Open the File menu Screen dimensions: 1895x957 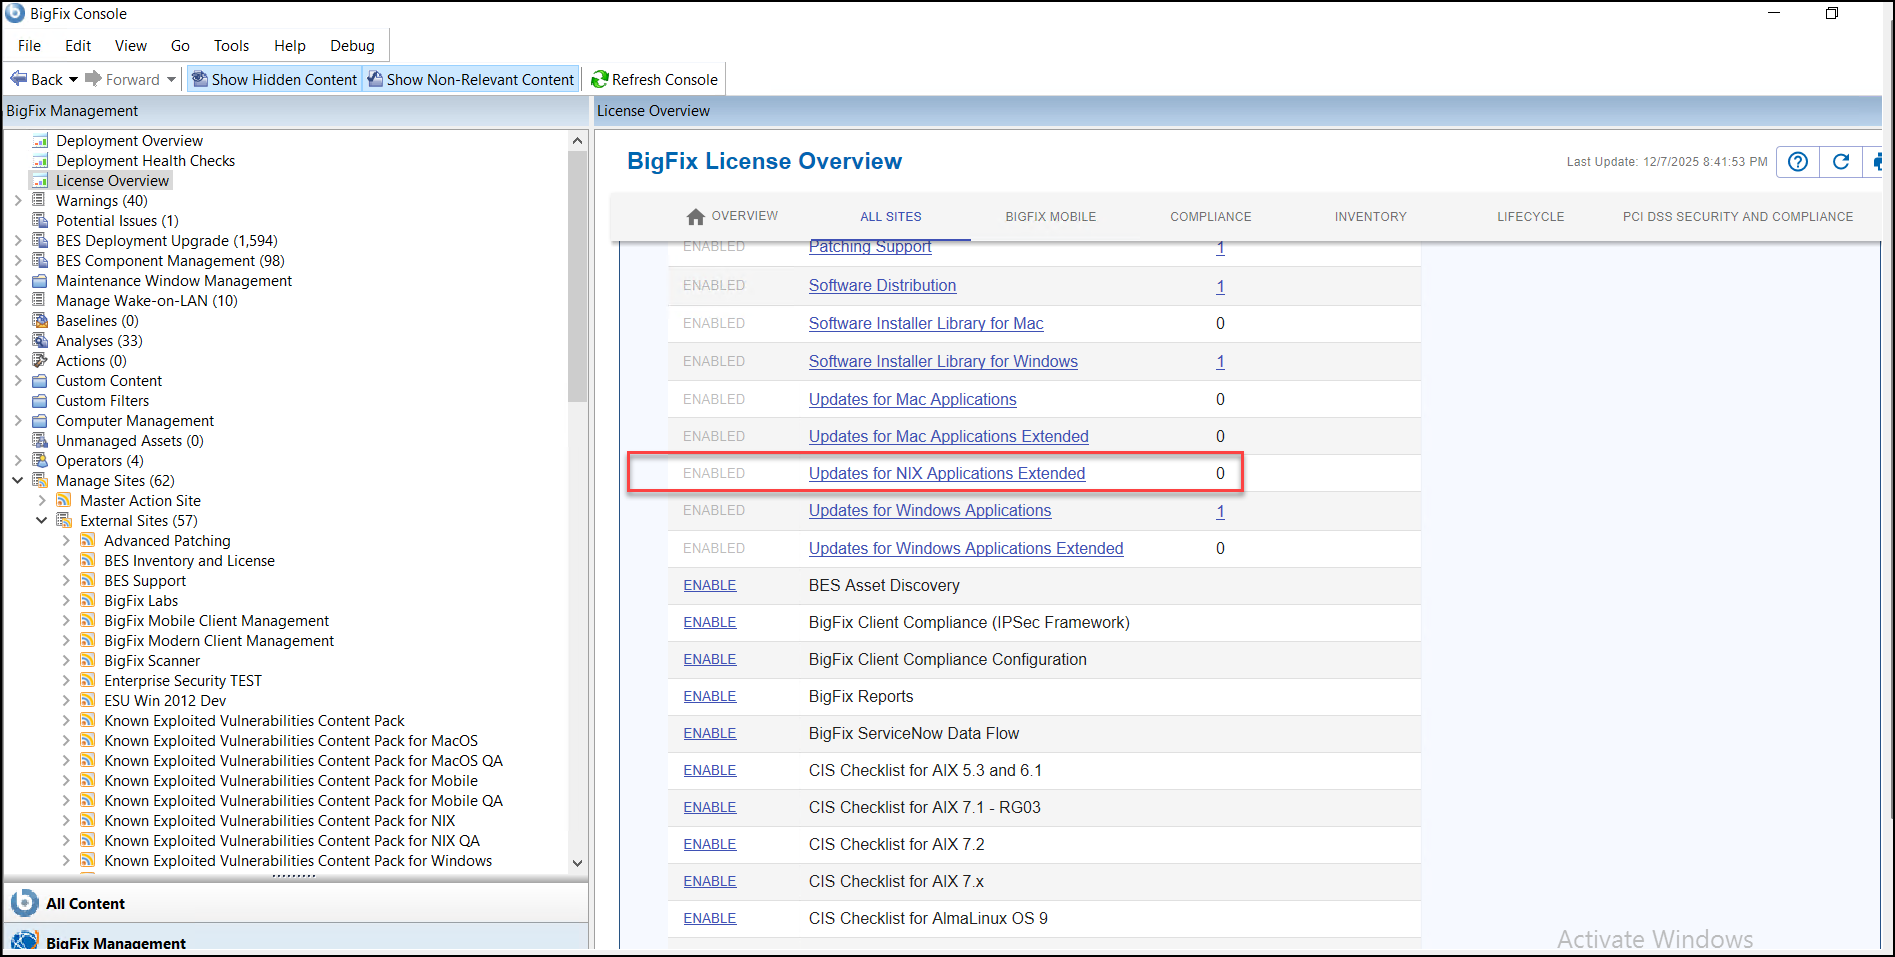30,46
